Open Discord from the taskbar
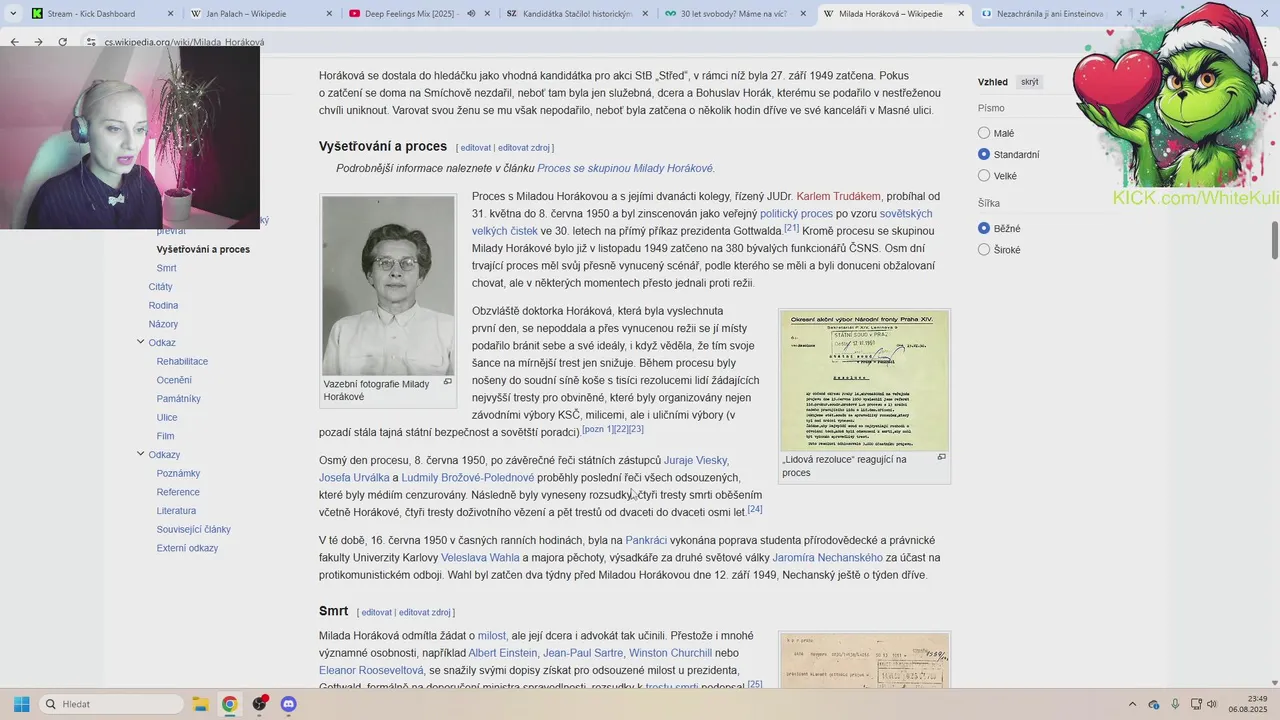 click(x=289, y=704)
